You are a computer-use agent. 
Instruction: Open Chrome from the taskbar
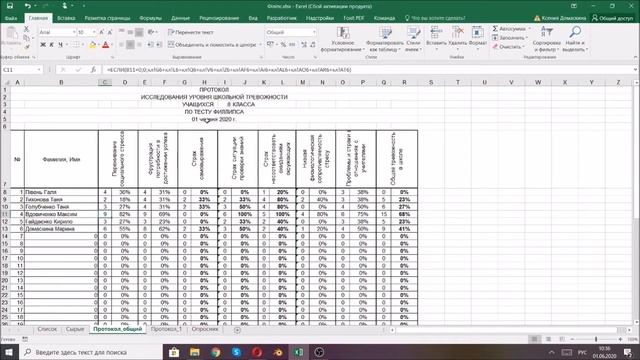click(216, 352)
